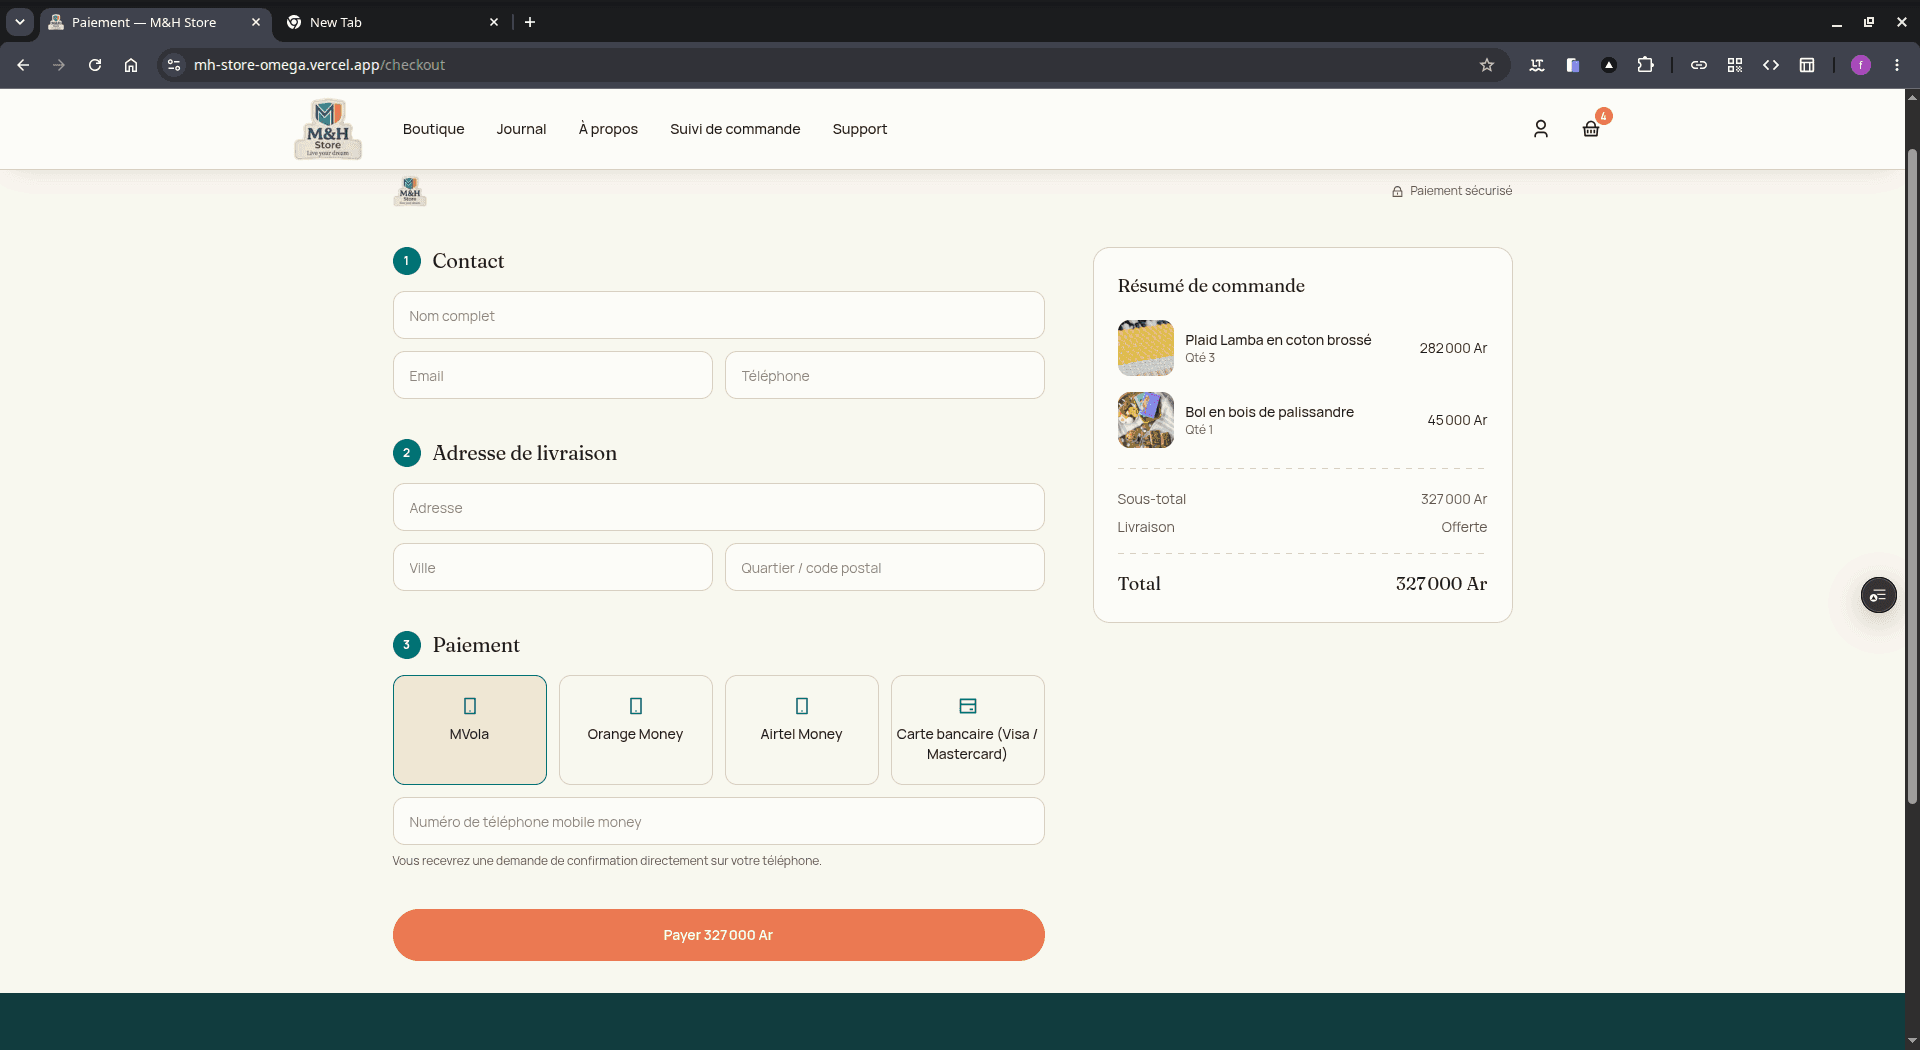Open new tab with plus button
The height and width of the screenshot is (1050, 1920).
click(530, 22)
